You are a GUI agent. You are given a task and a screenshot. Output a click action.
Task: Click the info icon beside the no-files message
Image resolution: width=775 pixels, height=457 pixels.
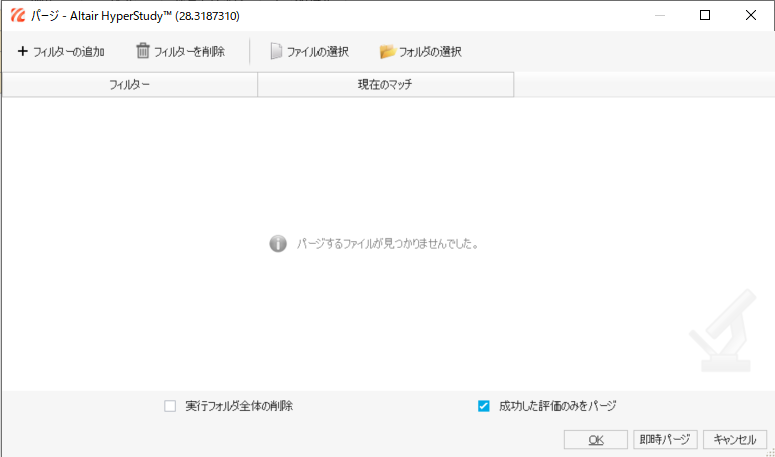[278, 243]
